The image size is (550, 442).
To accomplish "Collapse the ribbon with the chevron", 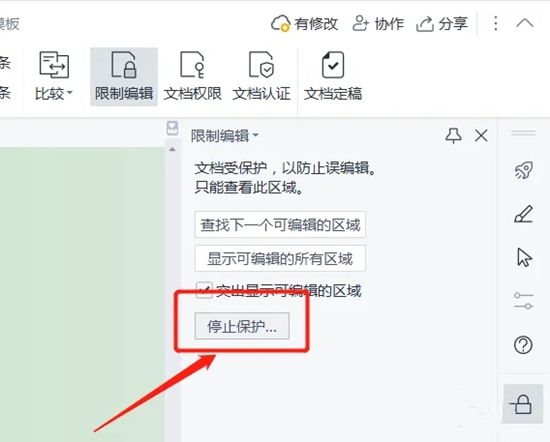I will (x=525, y=24).
